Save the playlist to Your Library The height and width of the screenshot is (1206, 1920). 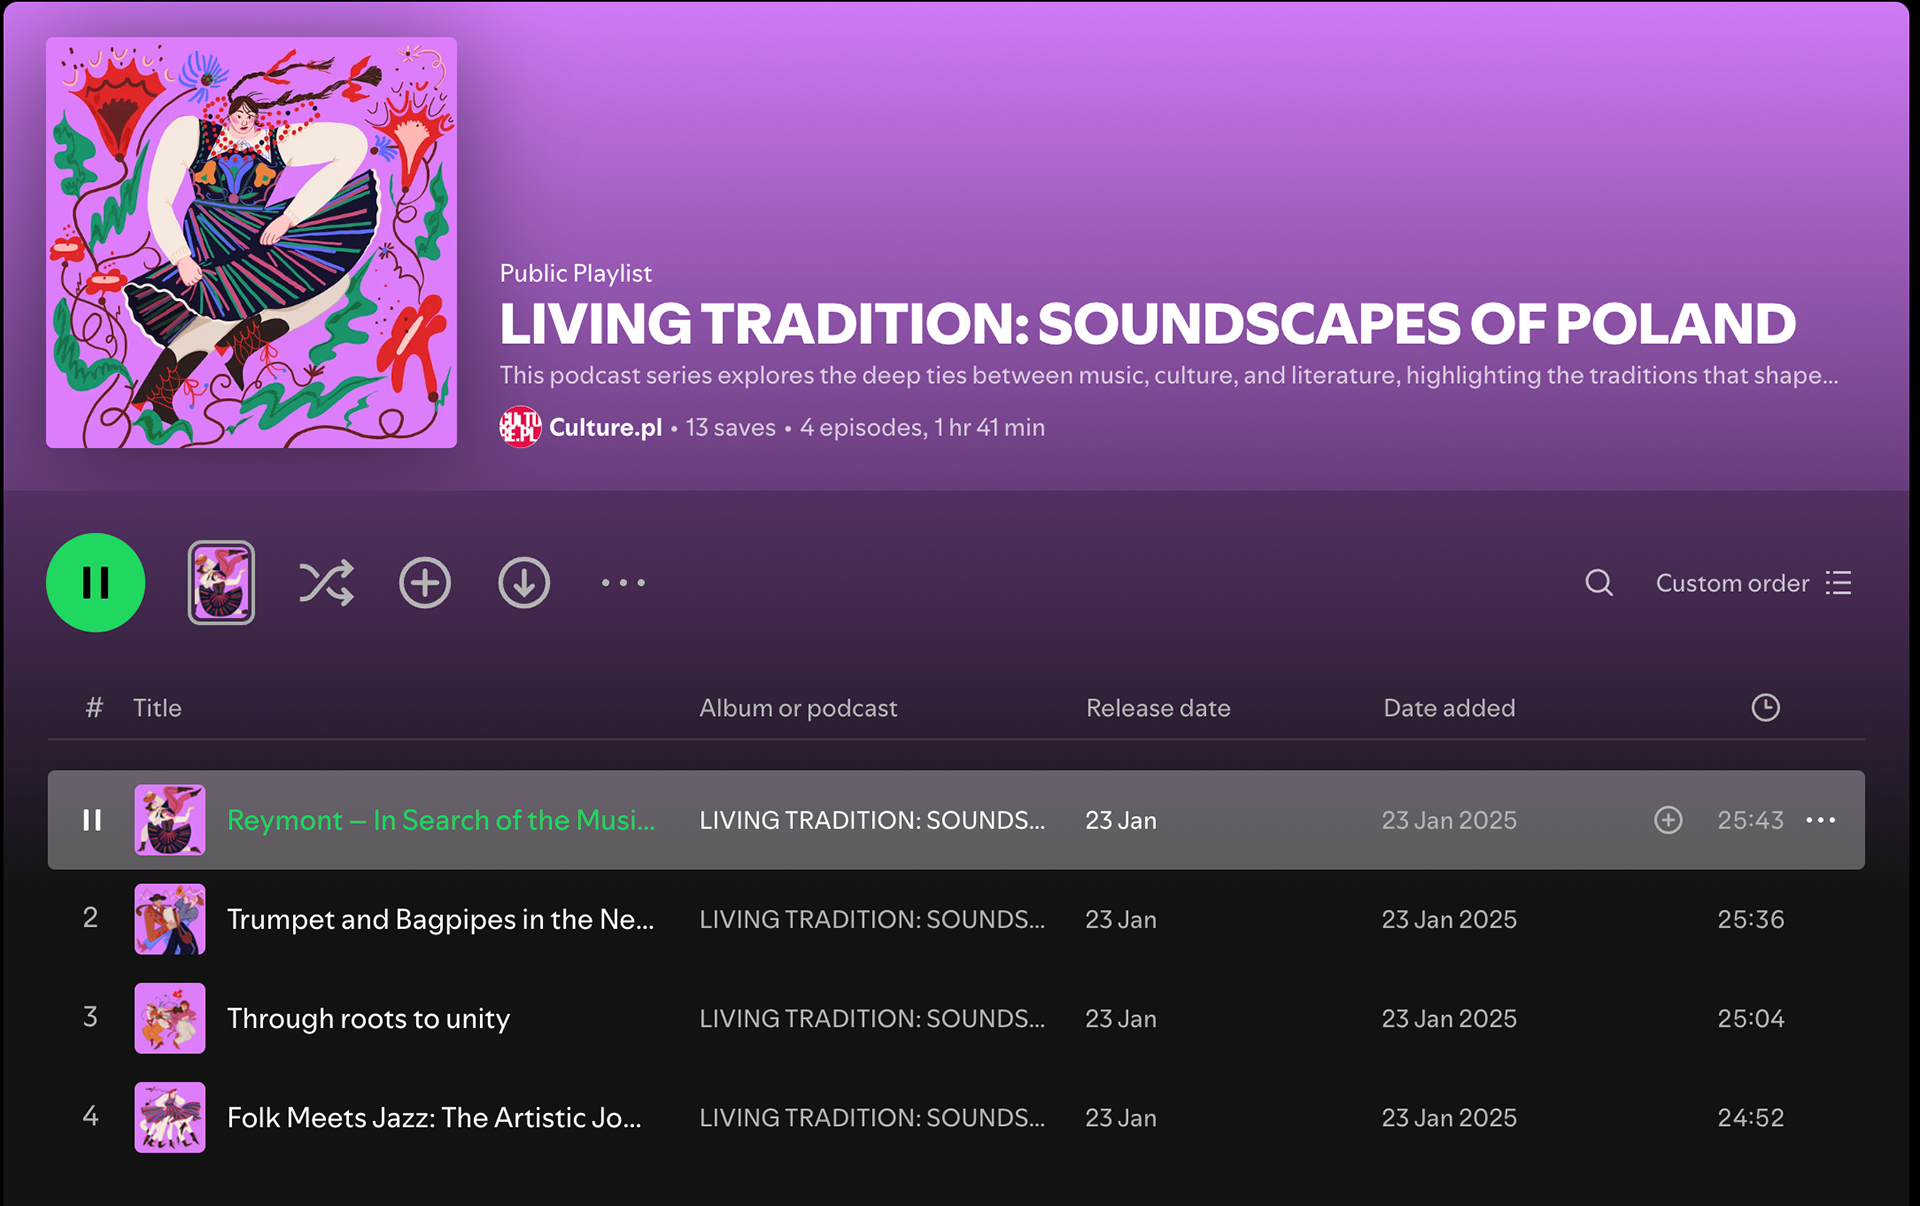[x=425, y=582]
